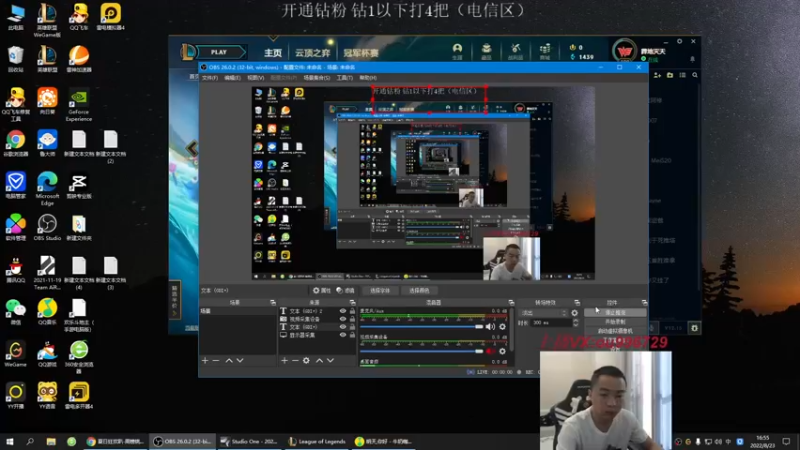Screen dimensions: 800x450
Task: Undock the transitions (转场特效) panel
Action: pyautogui.click(x=577, y=303)
